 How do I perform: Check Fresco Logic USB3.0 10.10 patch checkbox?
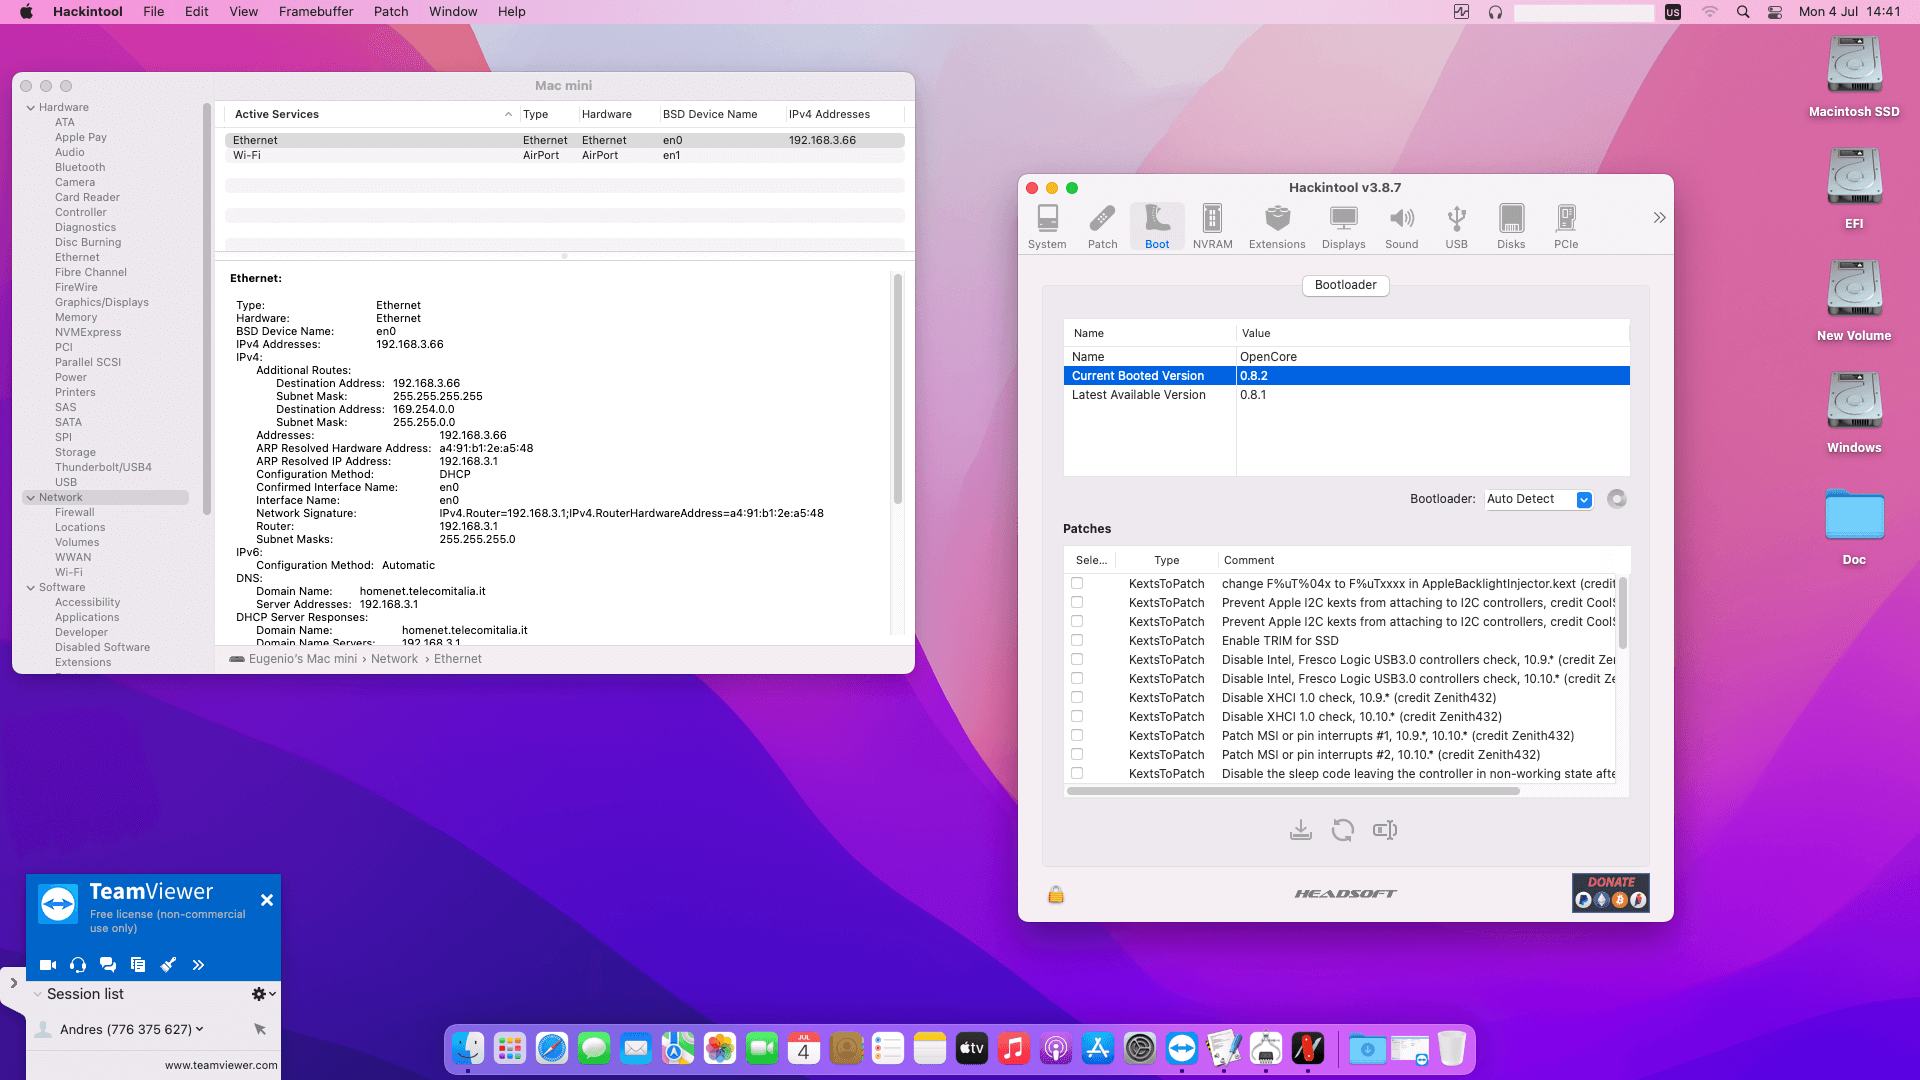[1077, 678]
